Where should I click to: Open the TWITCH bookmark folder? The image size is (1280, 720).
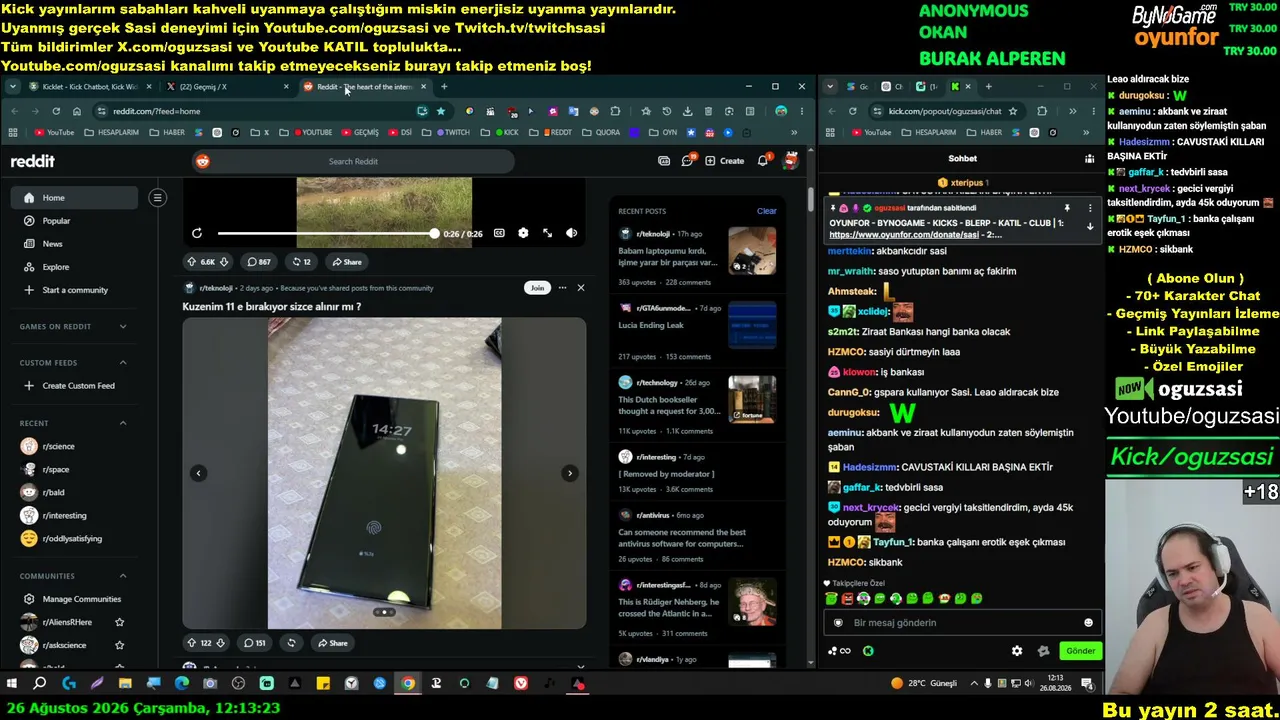click(x=451, y=132)
